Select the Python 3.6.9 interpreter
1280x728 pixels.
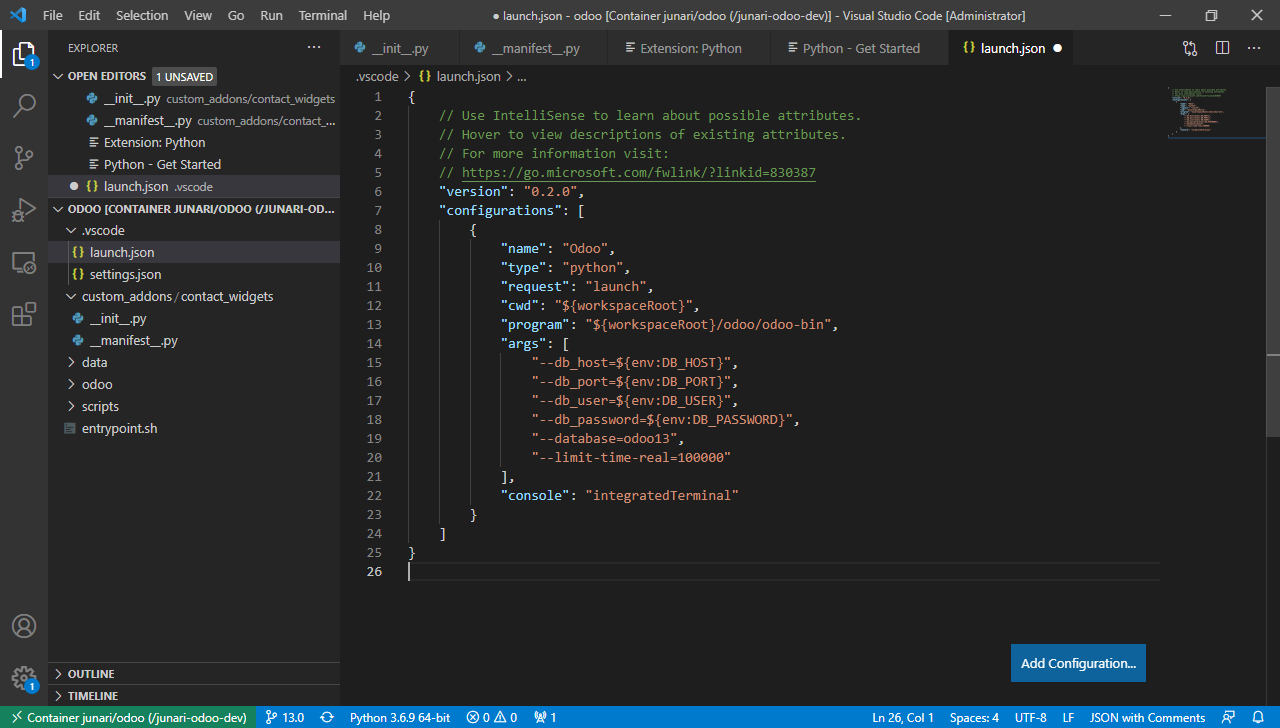pyautogui.click(x=399, y=717)
